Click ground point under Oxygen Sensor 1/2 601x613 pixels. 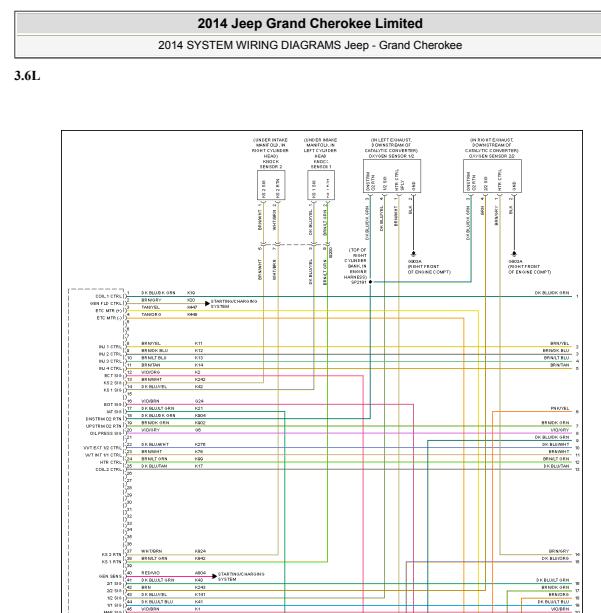point(413,254)
